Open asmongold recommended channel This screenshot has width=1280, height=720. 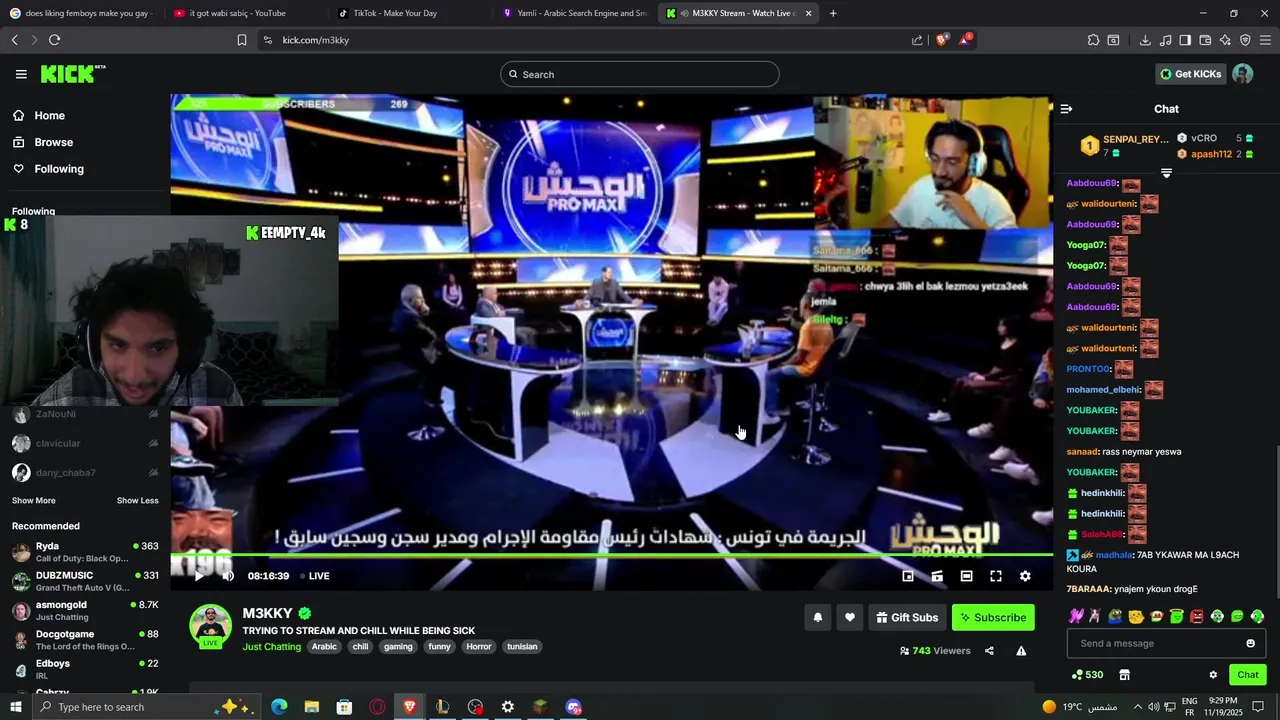click(85, 610)
